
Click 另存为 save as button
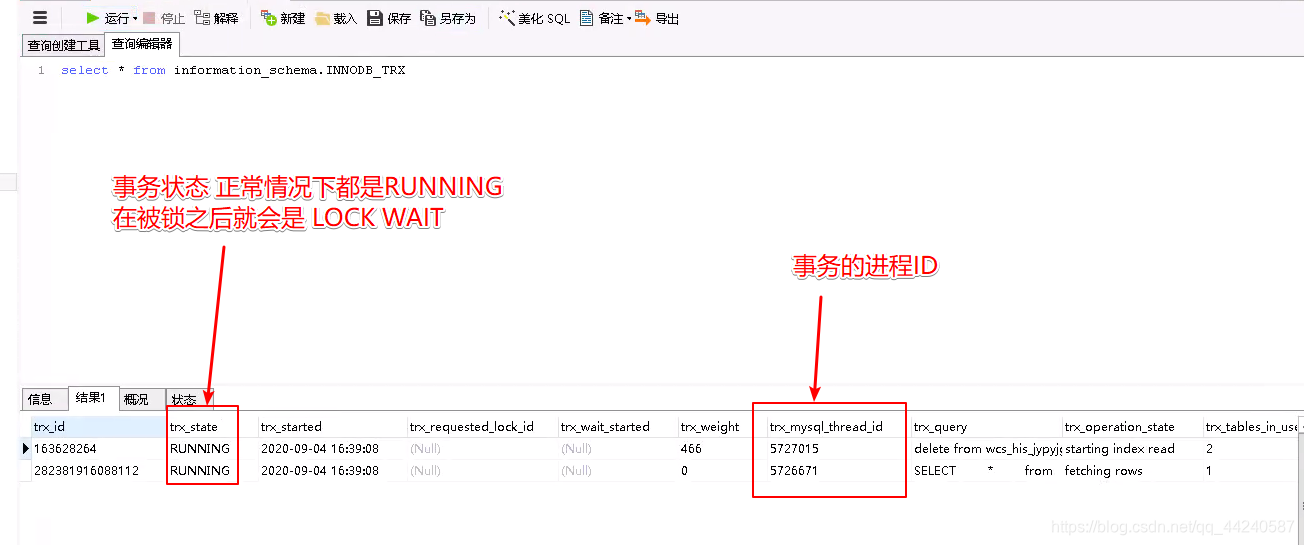(448, 18)
